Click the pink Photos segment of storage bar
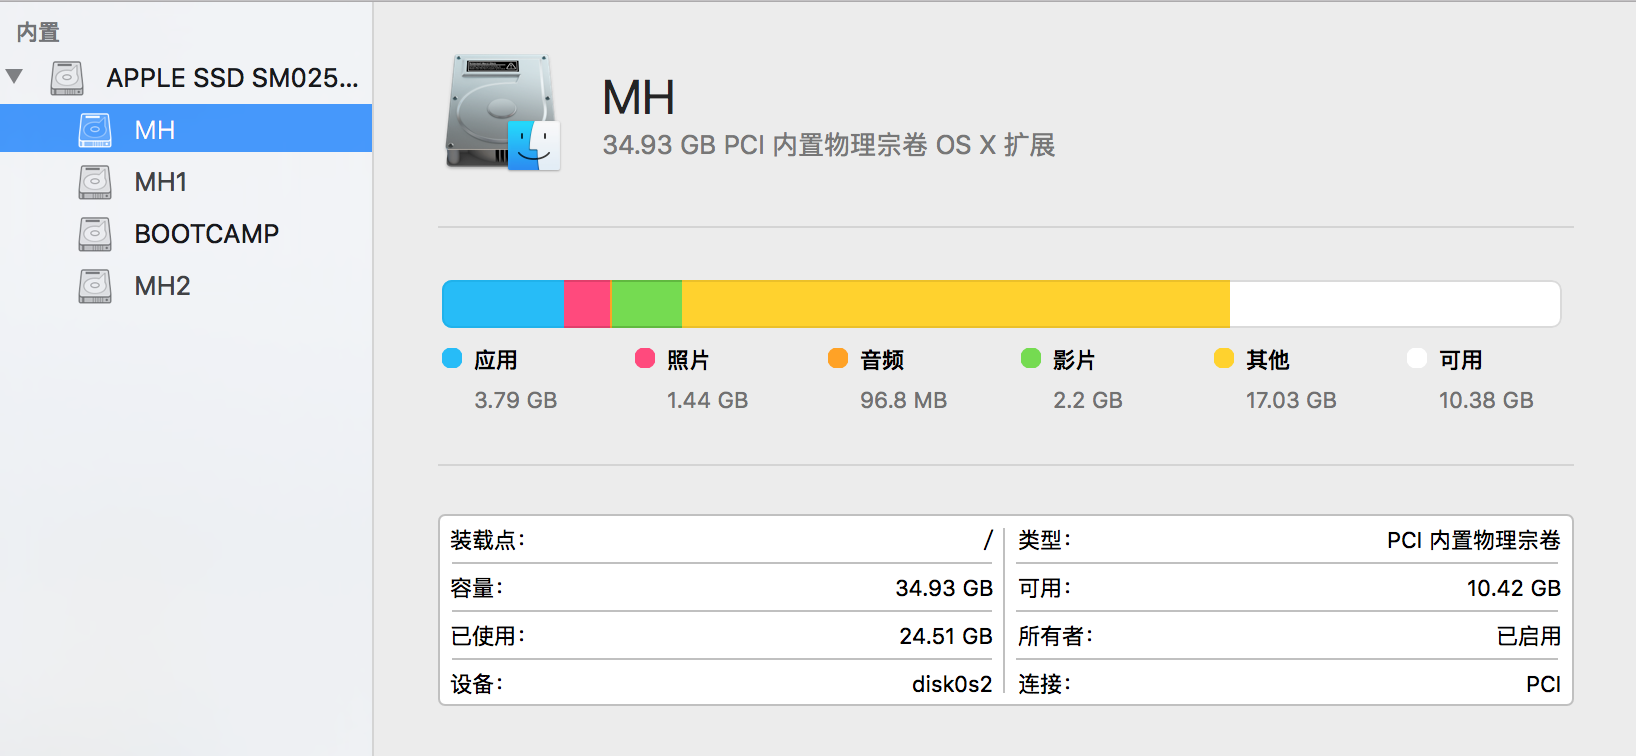This screenshot has width=1636, height=756. (587, 304)
